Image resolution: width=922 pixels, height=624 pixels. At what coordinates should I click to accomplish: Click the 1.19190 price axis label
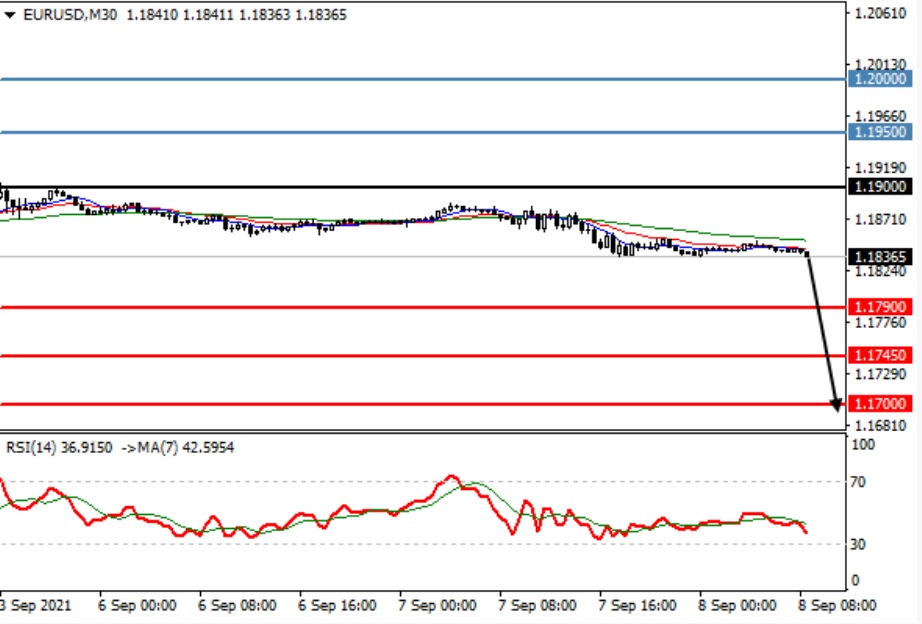(880, 168)
